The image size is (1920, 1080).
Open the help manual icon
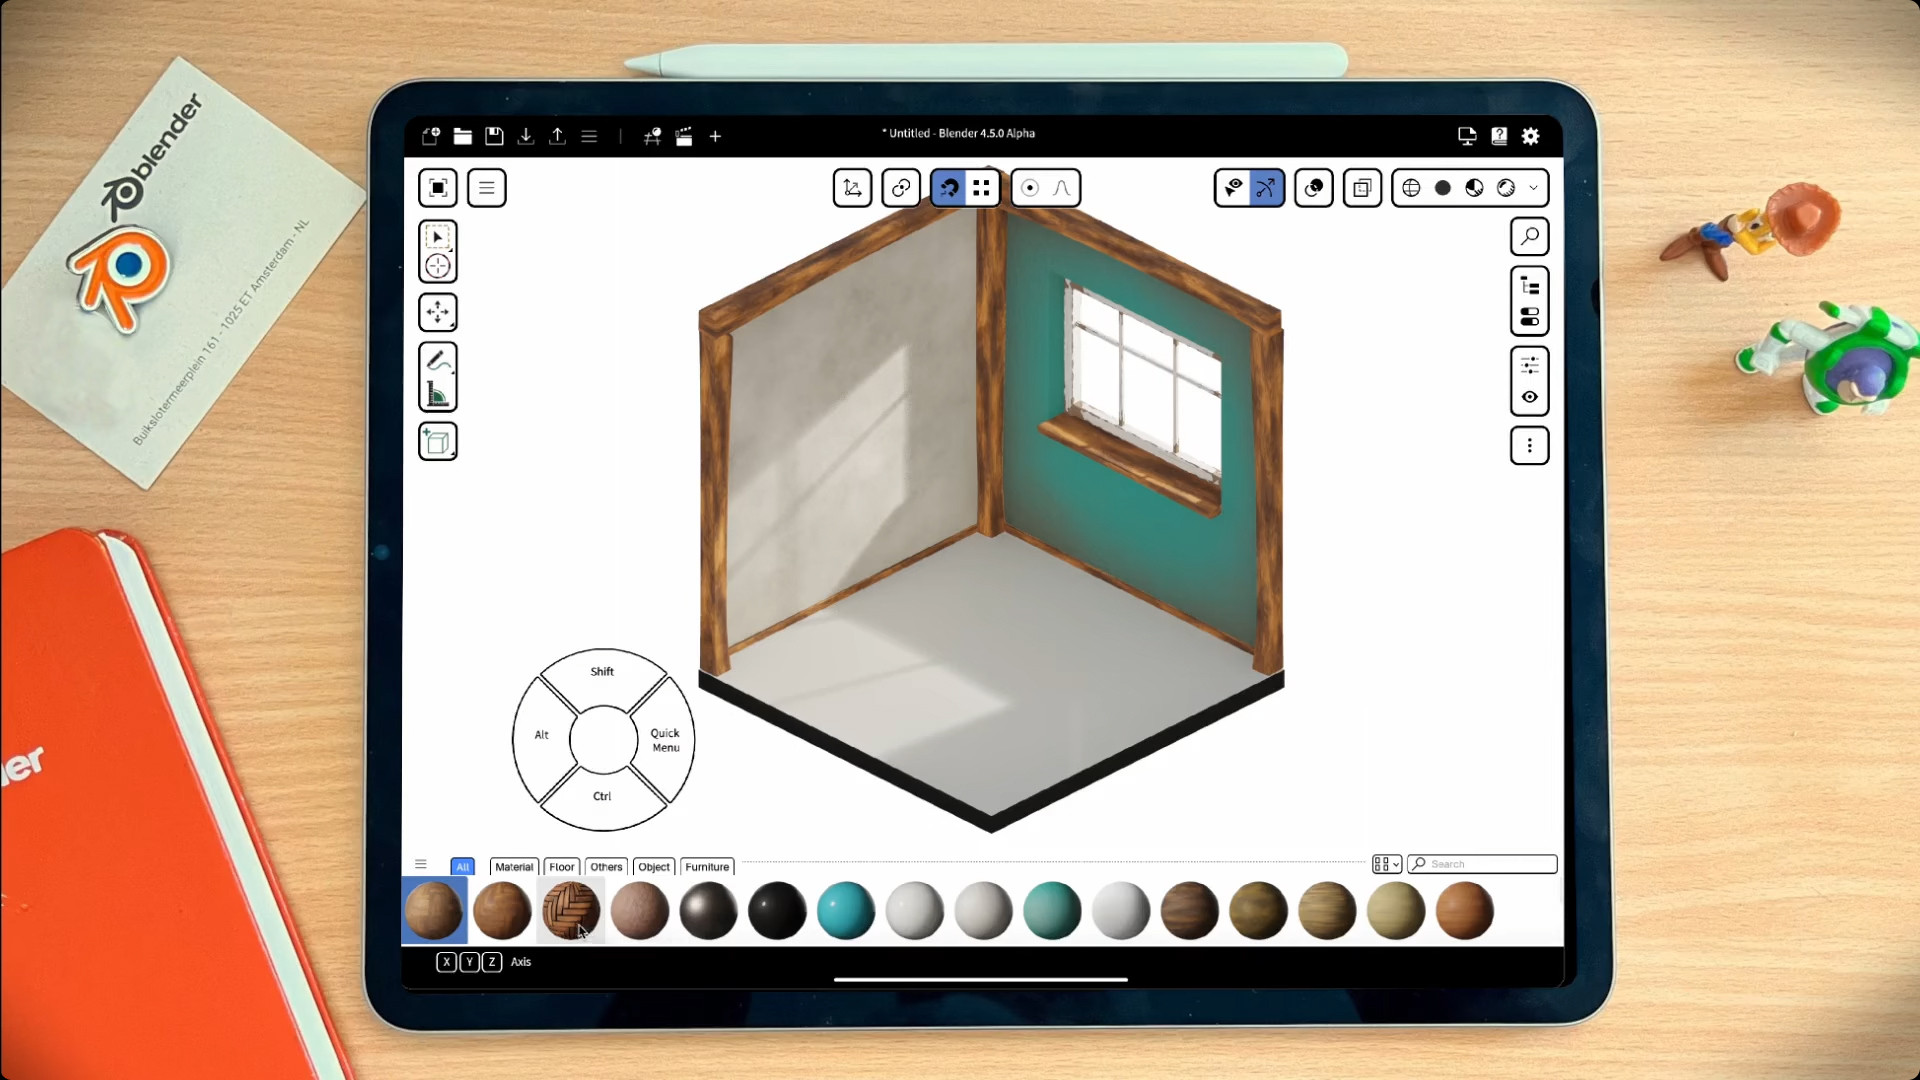click(x=1499, y=136)
